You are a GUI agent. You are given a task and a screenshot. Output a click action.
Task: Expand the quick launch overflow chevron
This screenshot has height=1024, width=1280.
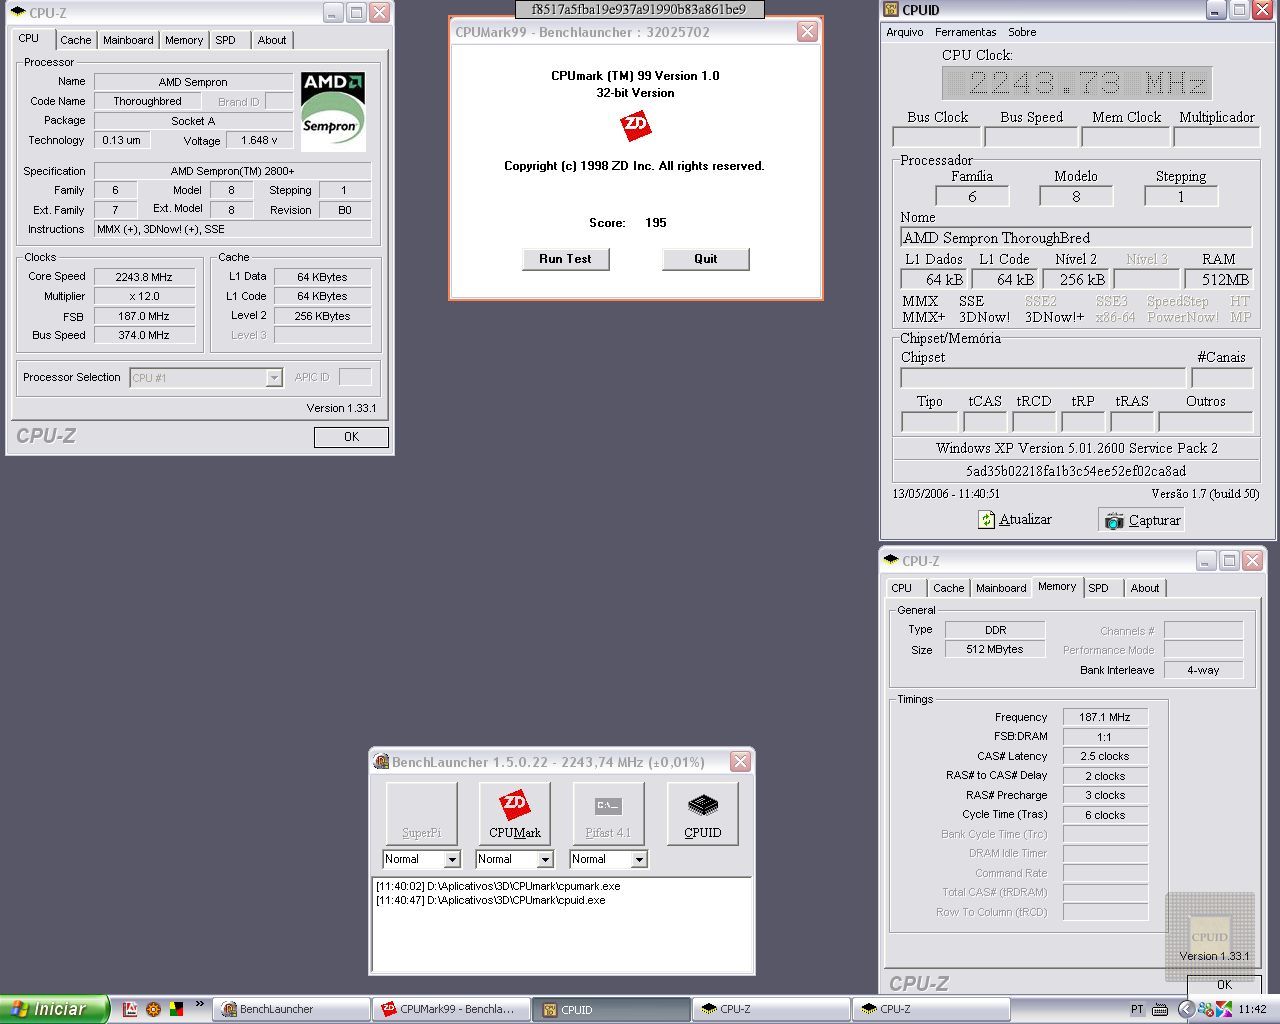coord(199,1004)
